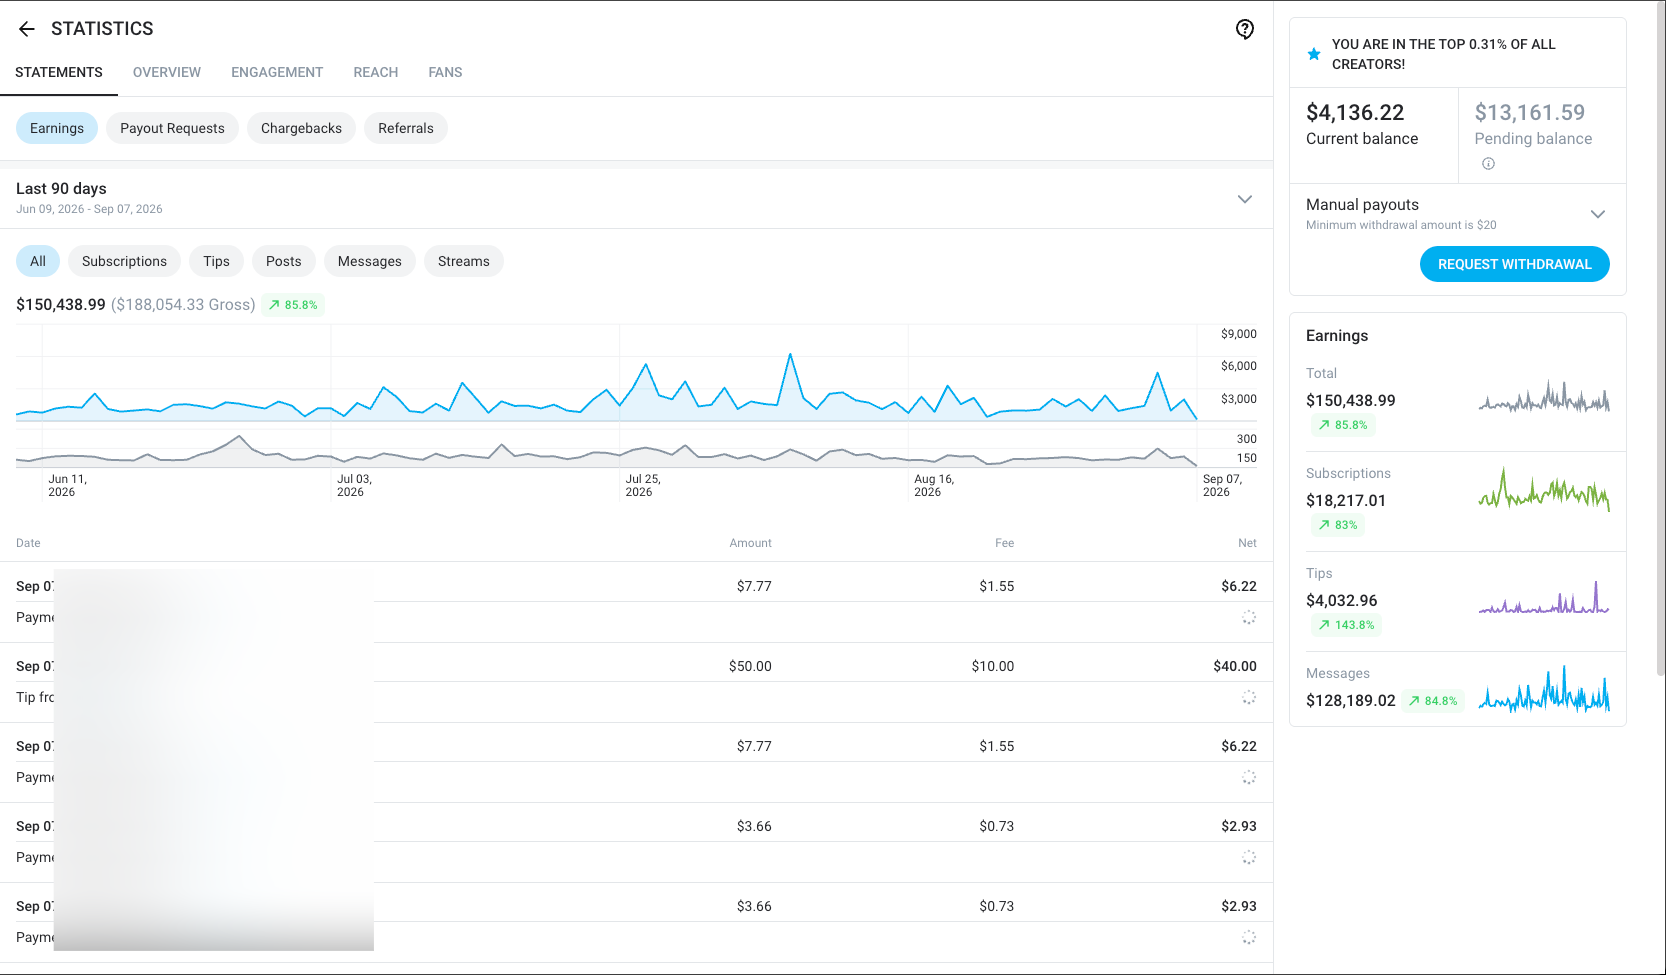Click the pending status icon in the $50.00 row
Viewport: 1666px width, 975px height.
click(1249, 697)
